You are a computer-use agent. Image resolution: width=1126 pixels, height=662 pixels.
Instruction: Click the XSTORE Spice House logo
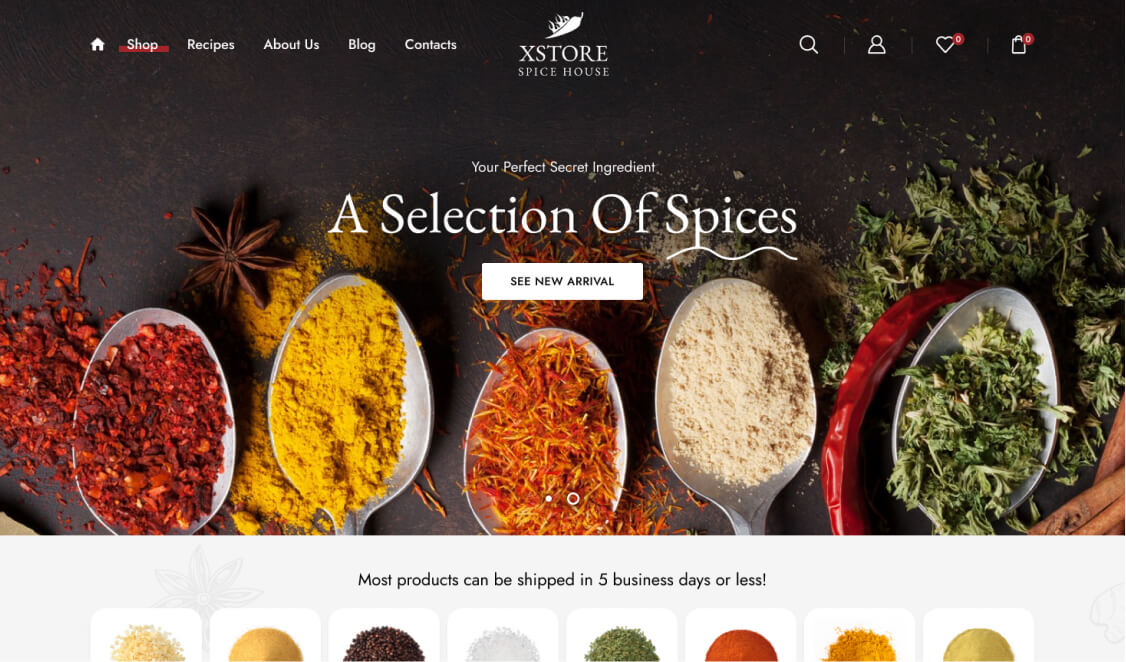coord(564,45)
